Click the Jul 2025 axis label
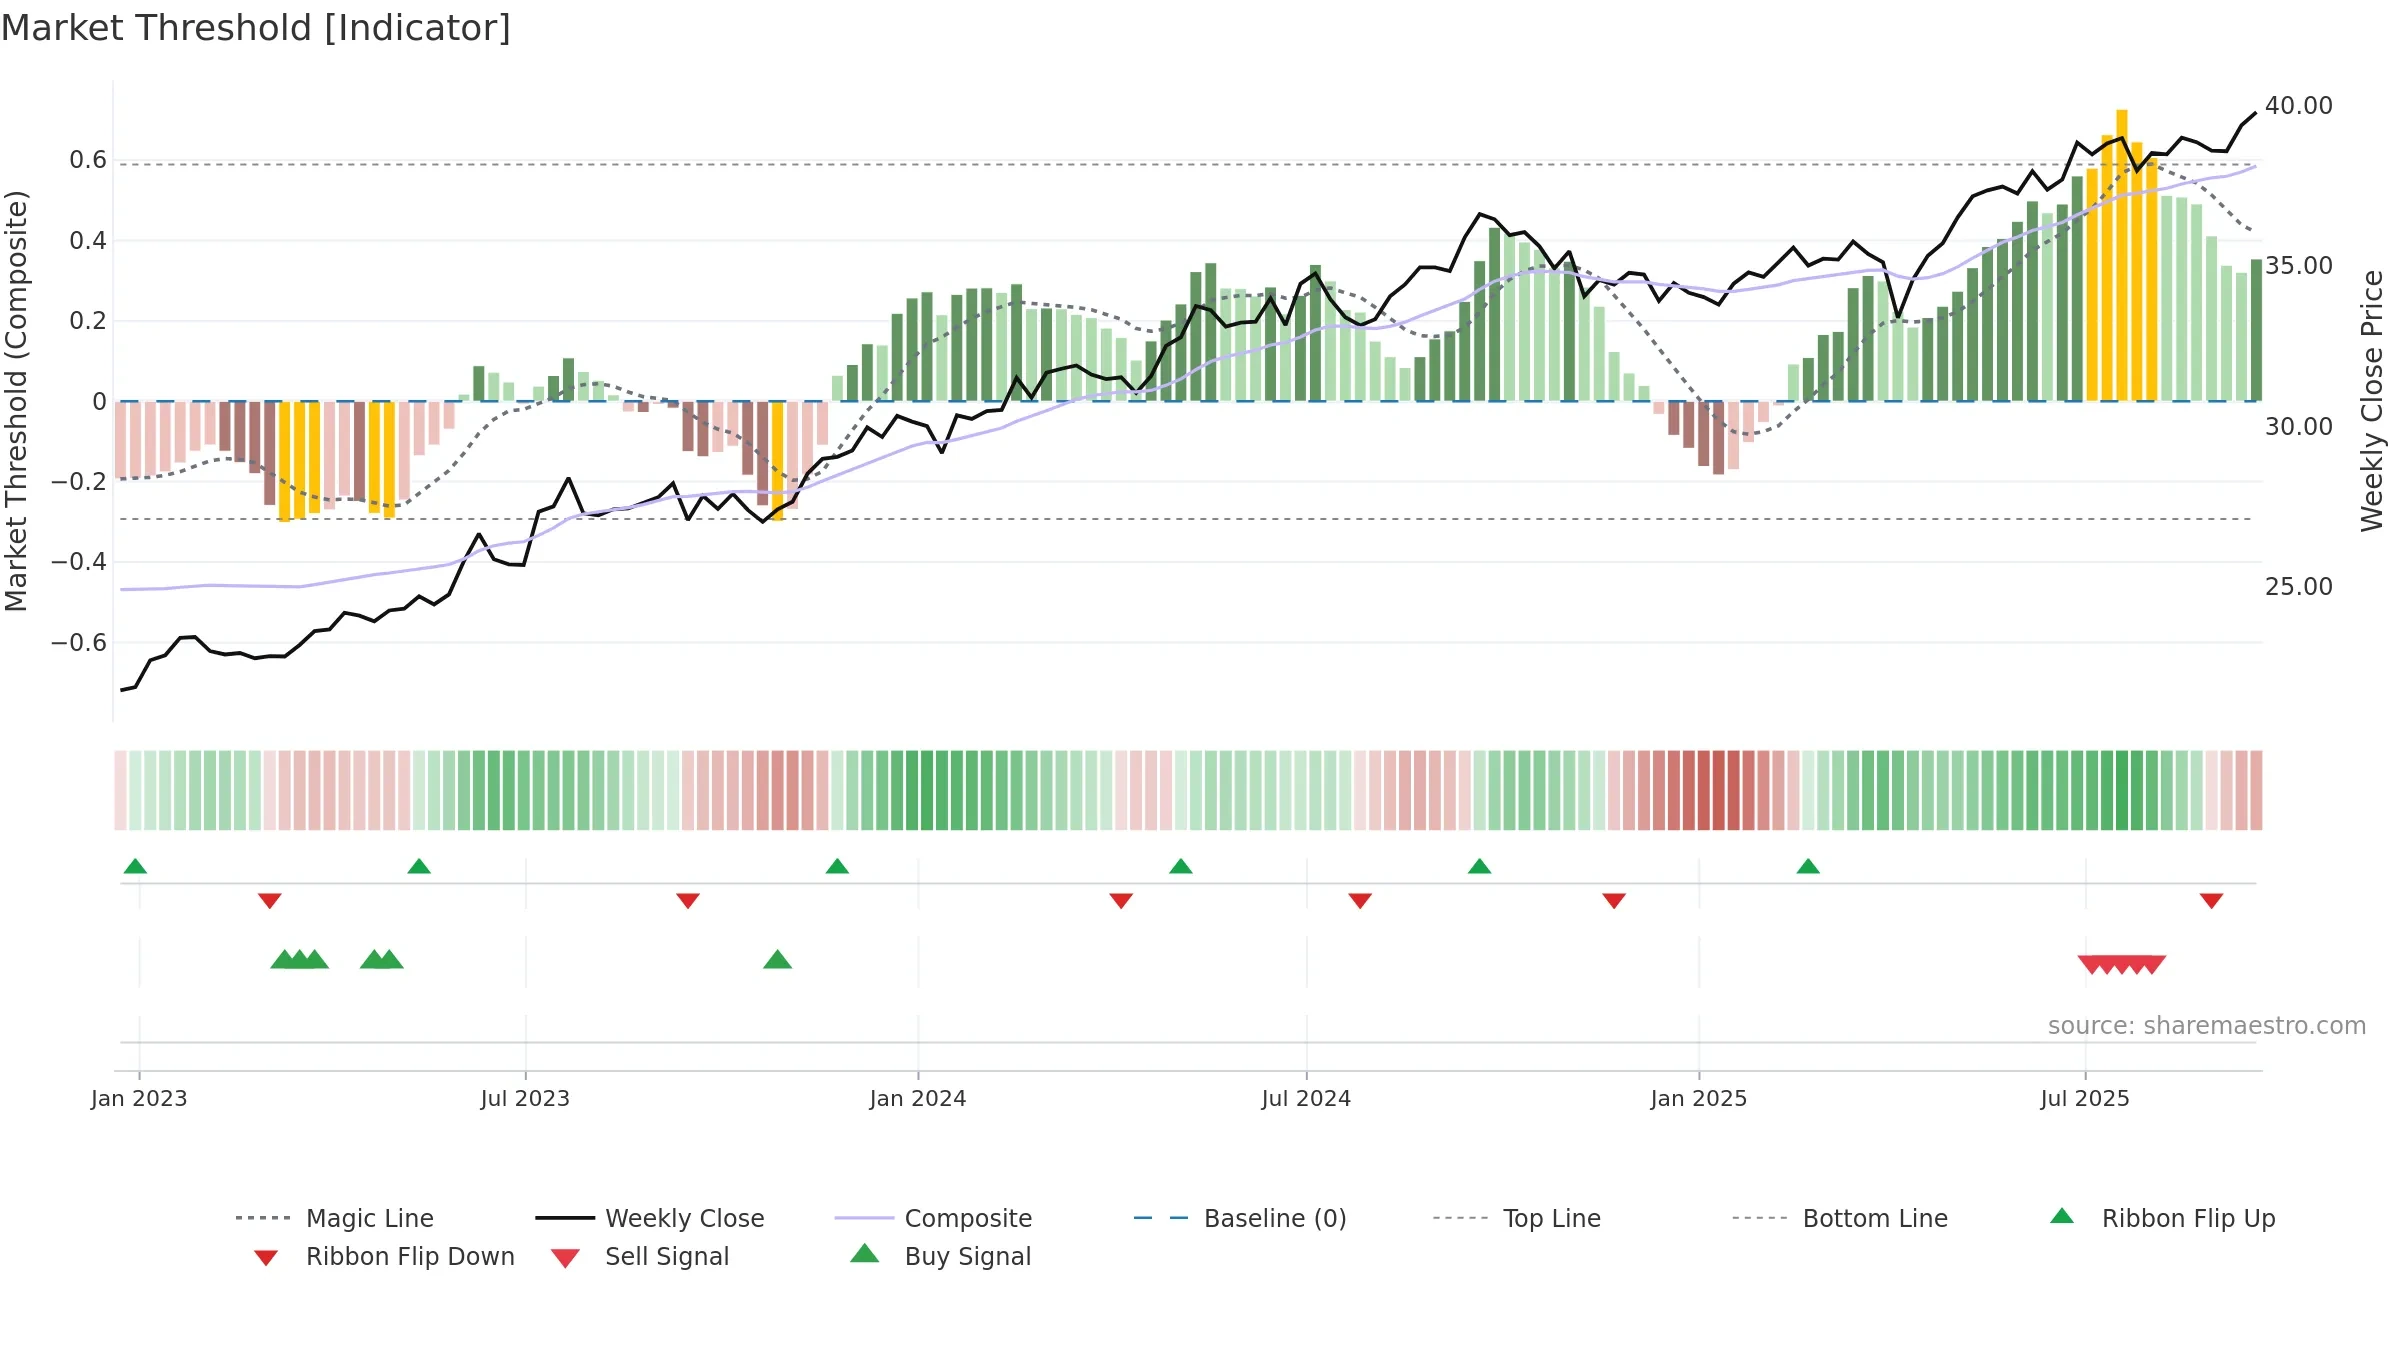The image size is (2400, 1350). tap(2085, 1099)
